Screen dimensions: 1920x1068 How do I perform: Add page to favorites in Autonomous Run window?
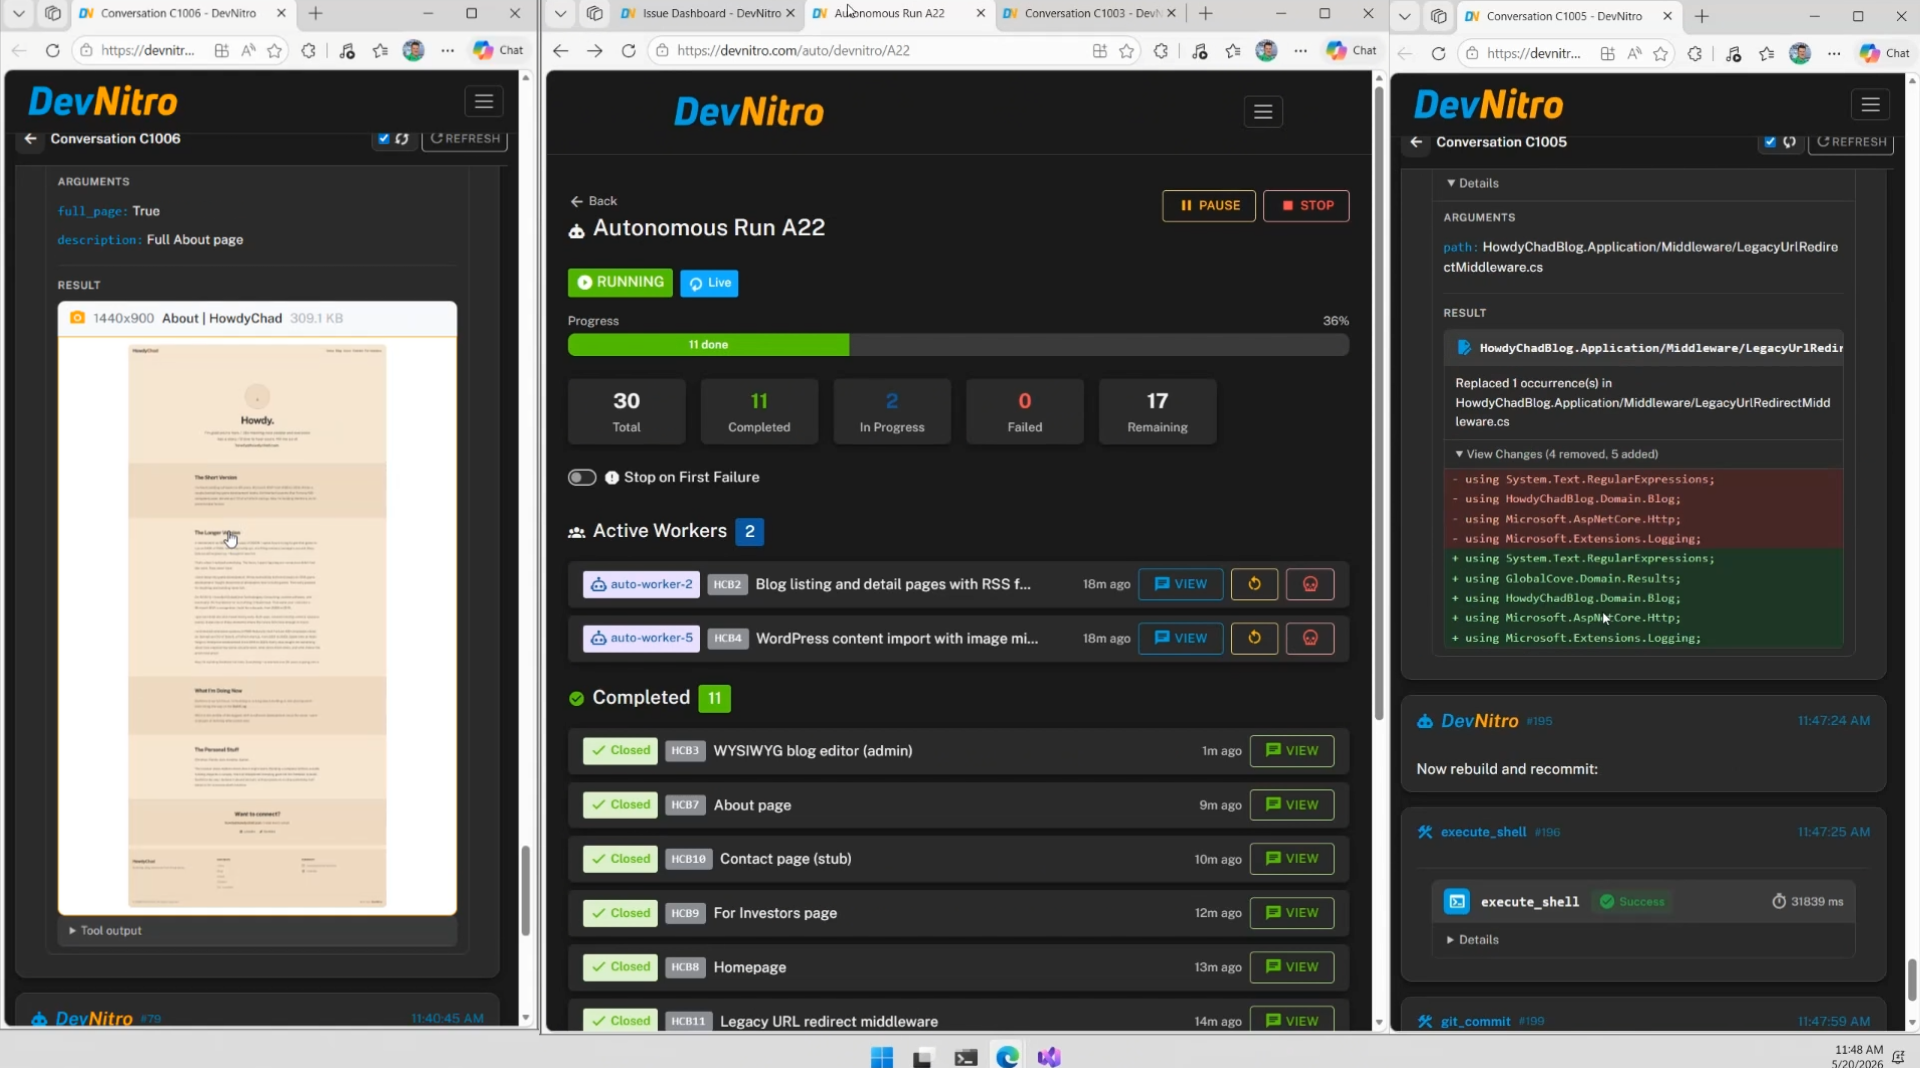click(x=1127, y=50)
